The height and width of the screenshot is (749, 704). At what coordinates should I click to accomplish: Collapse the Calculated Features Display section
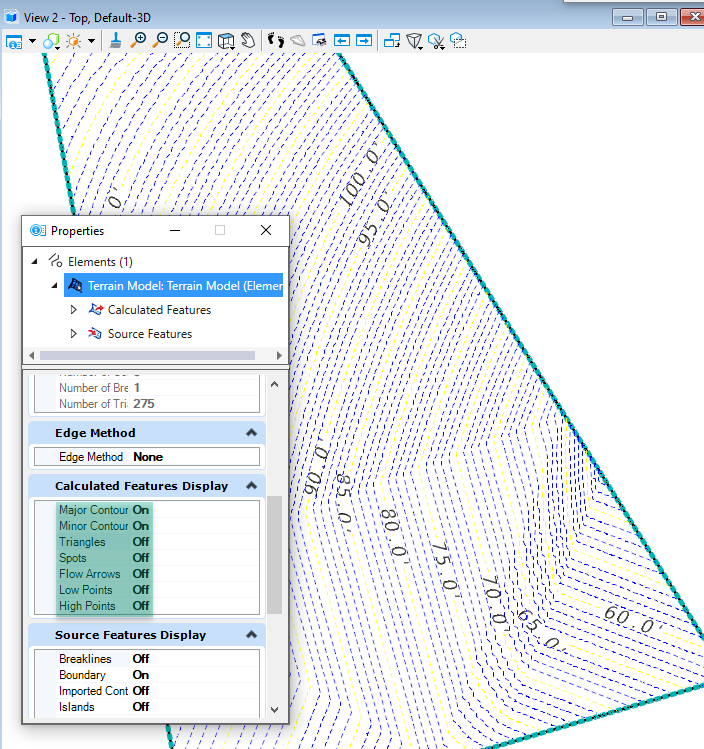click(251, 486)
